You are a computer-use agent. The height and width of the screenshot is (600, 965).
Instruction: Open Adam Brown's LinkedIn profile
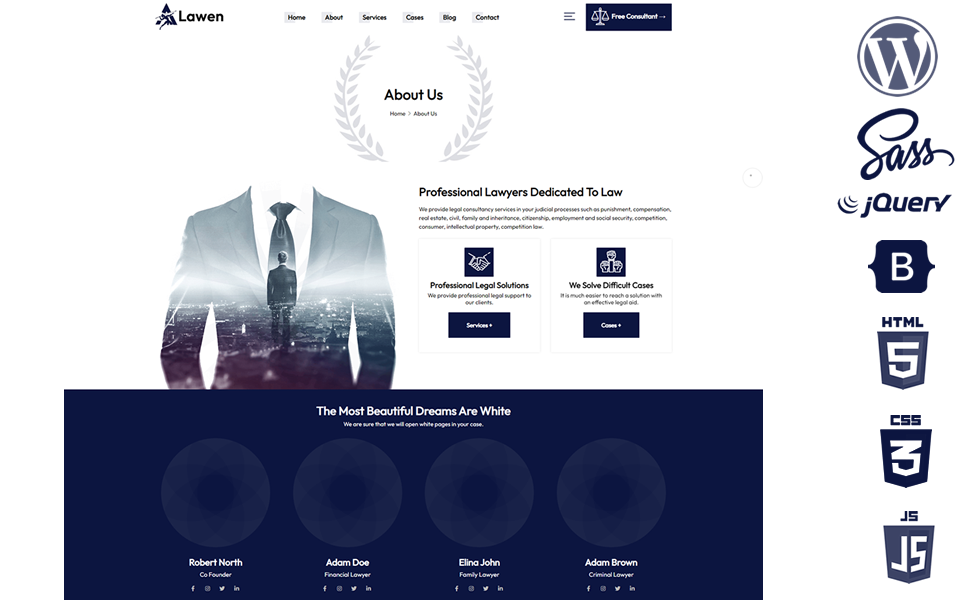click(x=632, y=588)
